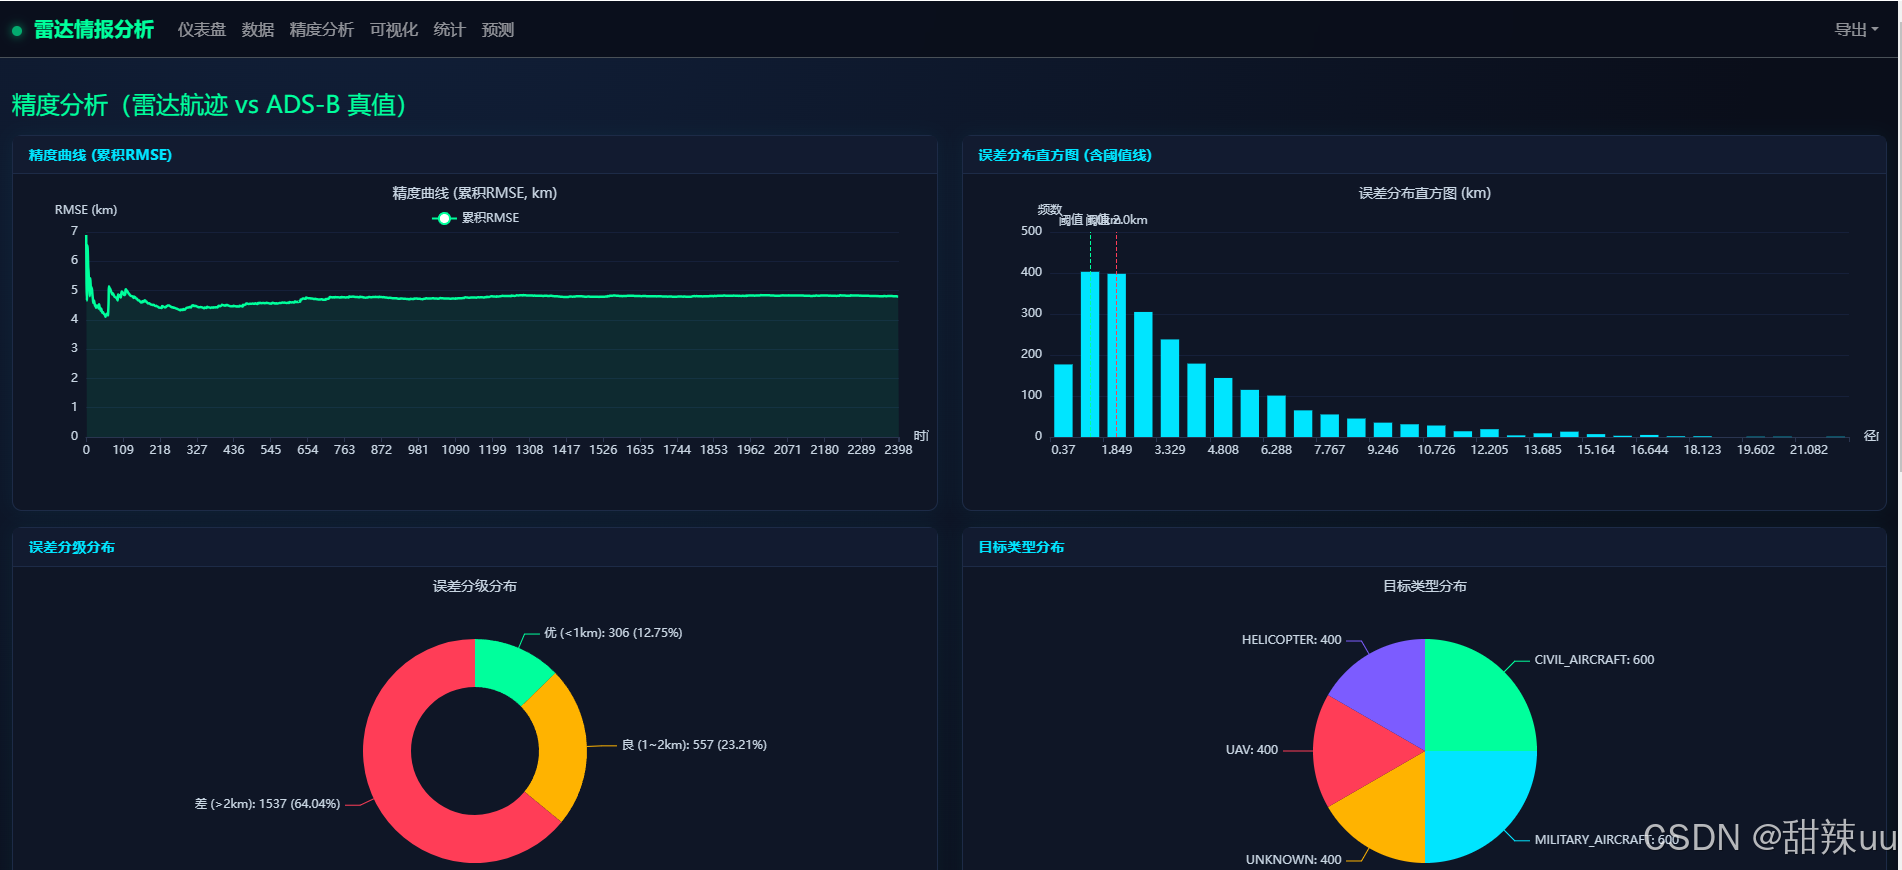
Task: Click the chart title 精度曲线 (累积RMSE, km)
Action: [x=475, y=193]
